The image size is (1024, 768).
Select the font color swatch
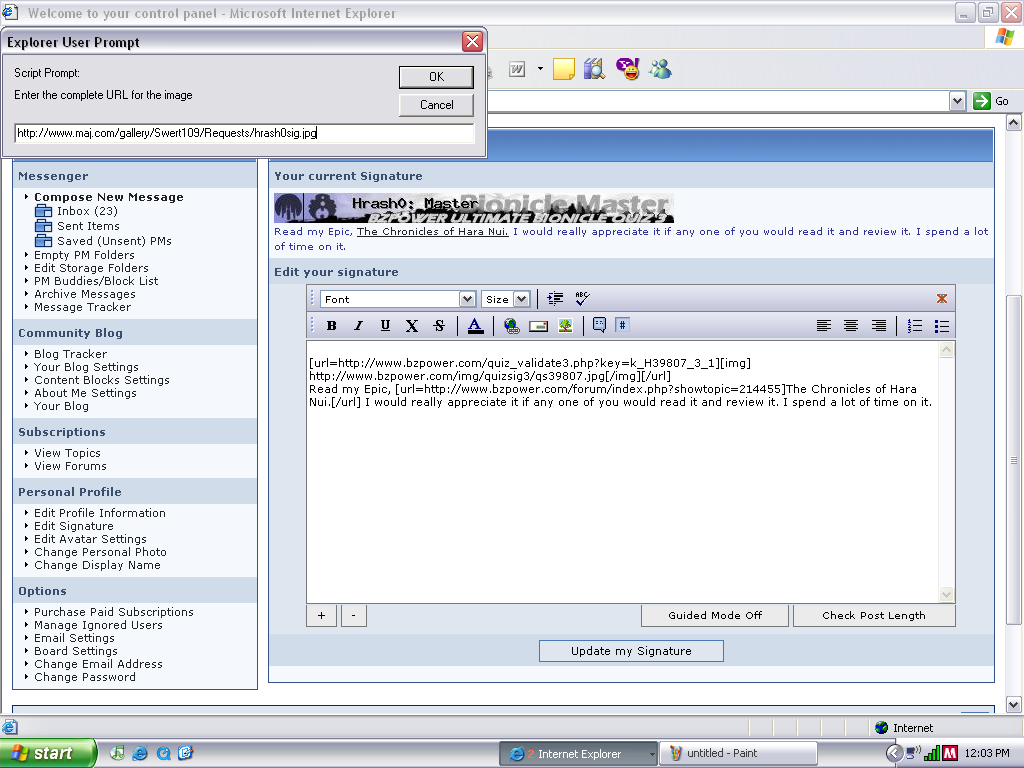pos(475,325)
